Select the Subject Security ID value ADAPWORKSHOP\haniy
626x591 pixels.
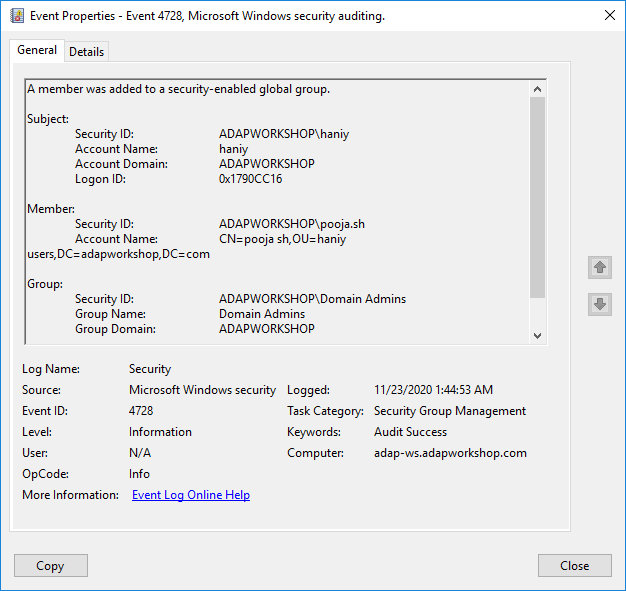pos(284,134)
